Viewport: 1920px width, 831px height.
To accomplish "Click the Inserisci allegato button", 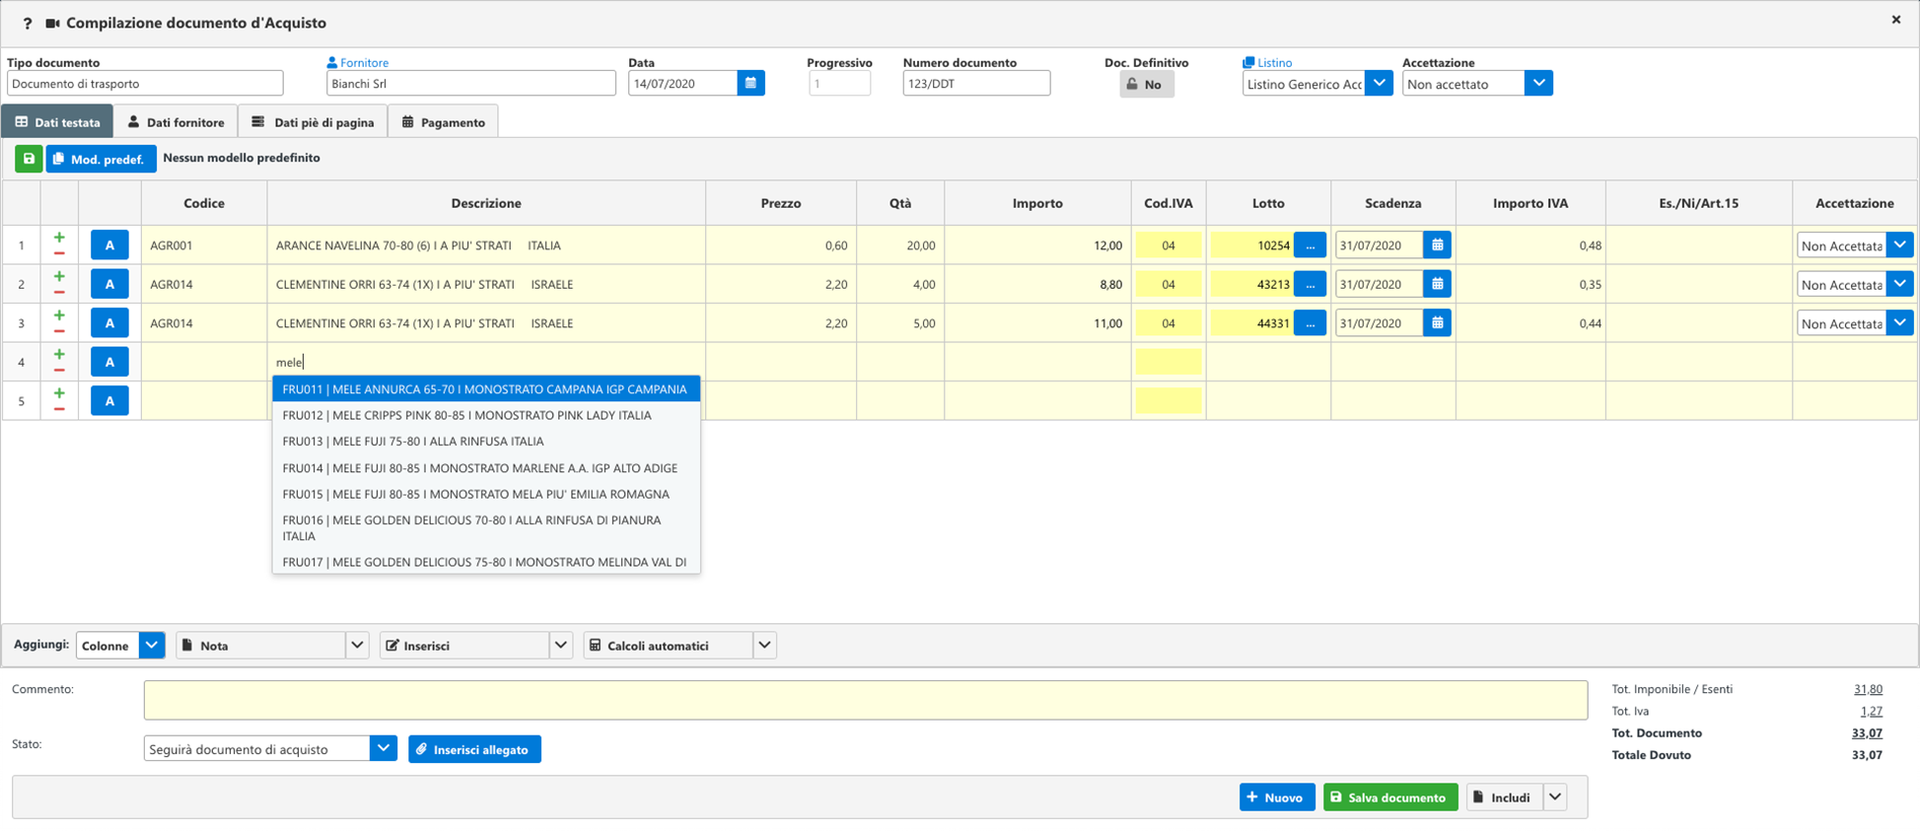I will 474,749.
